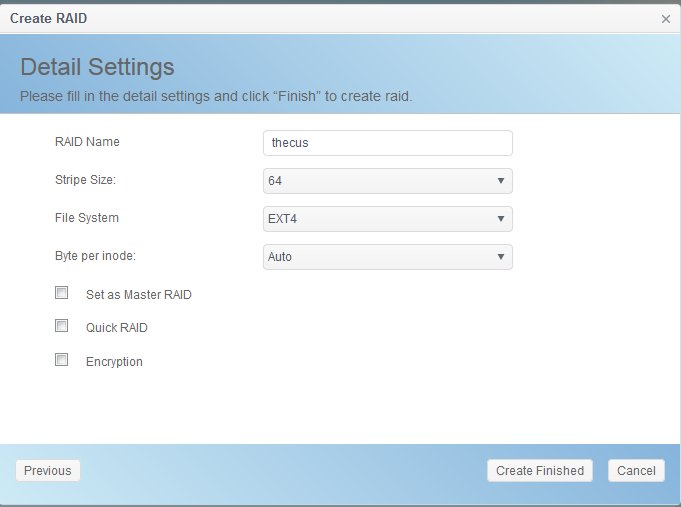This screenshot has height=507, width=681.
Task: Focus the RAID Name text field
Action: coord(387,143)
